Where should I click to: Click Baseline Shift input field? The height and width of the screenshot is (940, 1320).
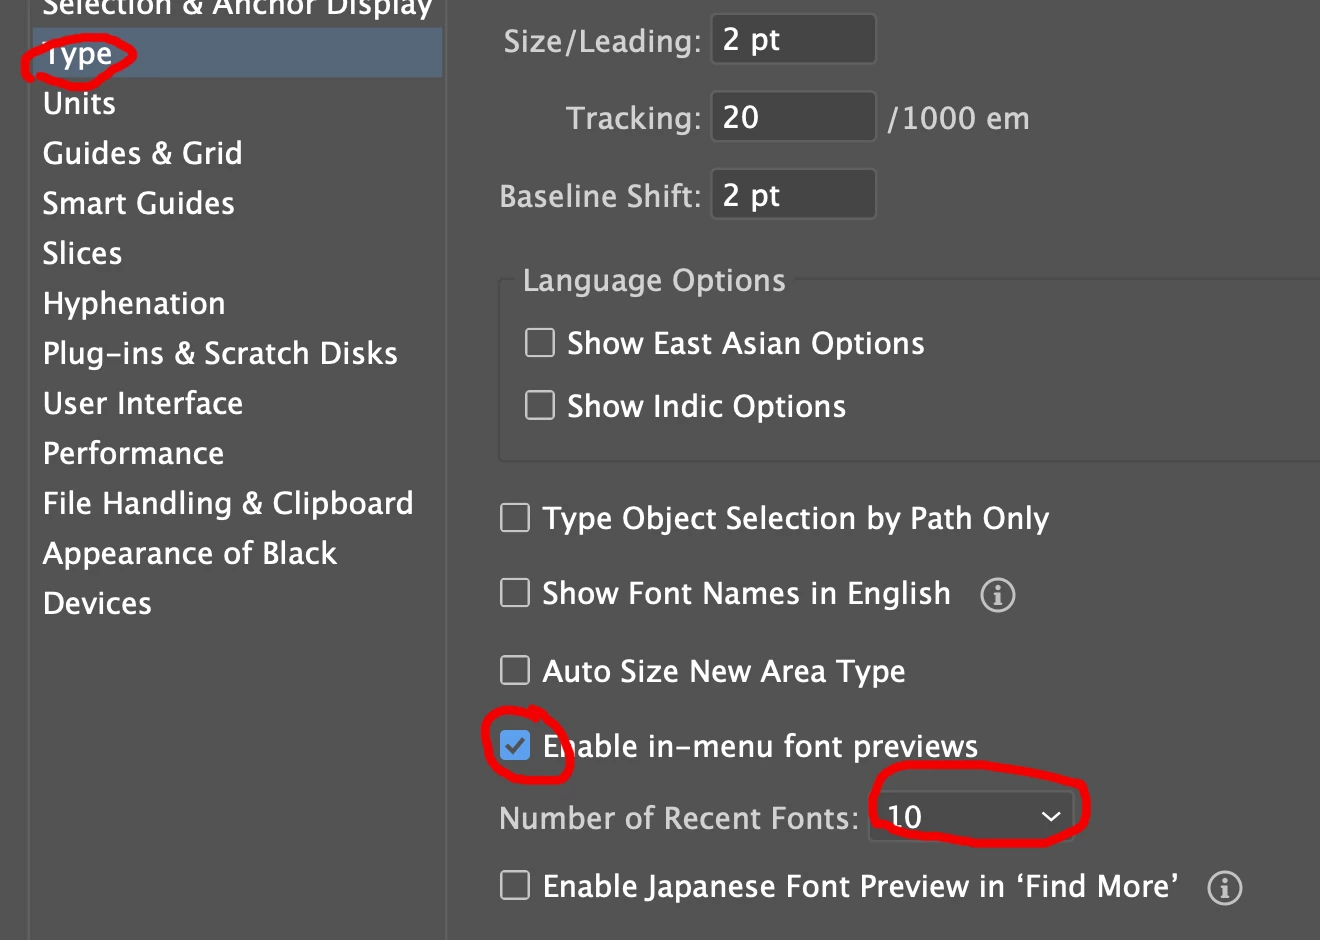coord(793,195)
